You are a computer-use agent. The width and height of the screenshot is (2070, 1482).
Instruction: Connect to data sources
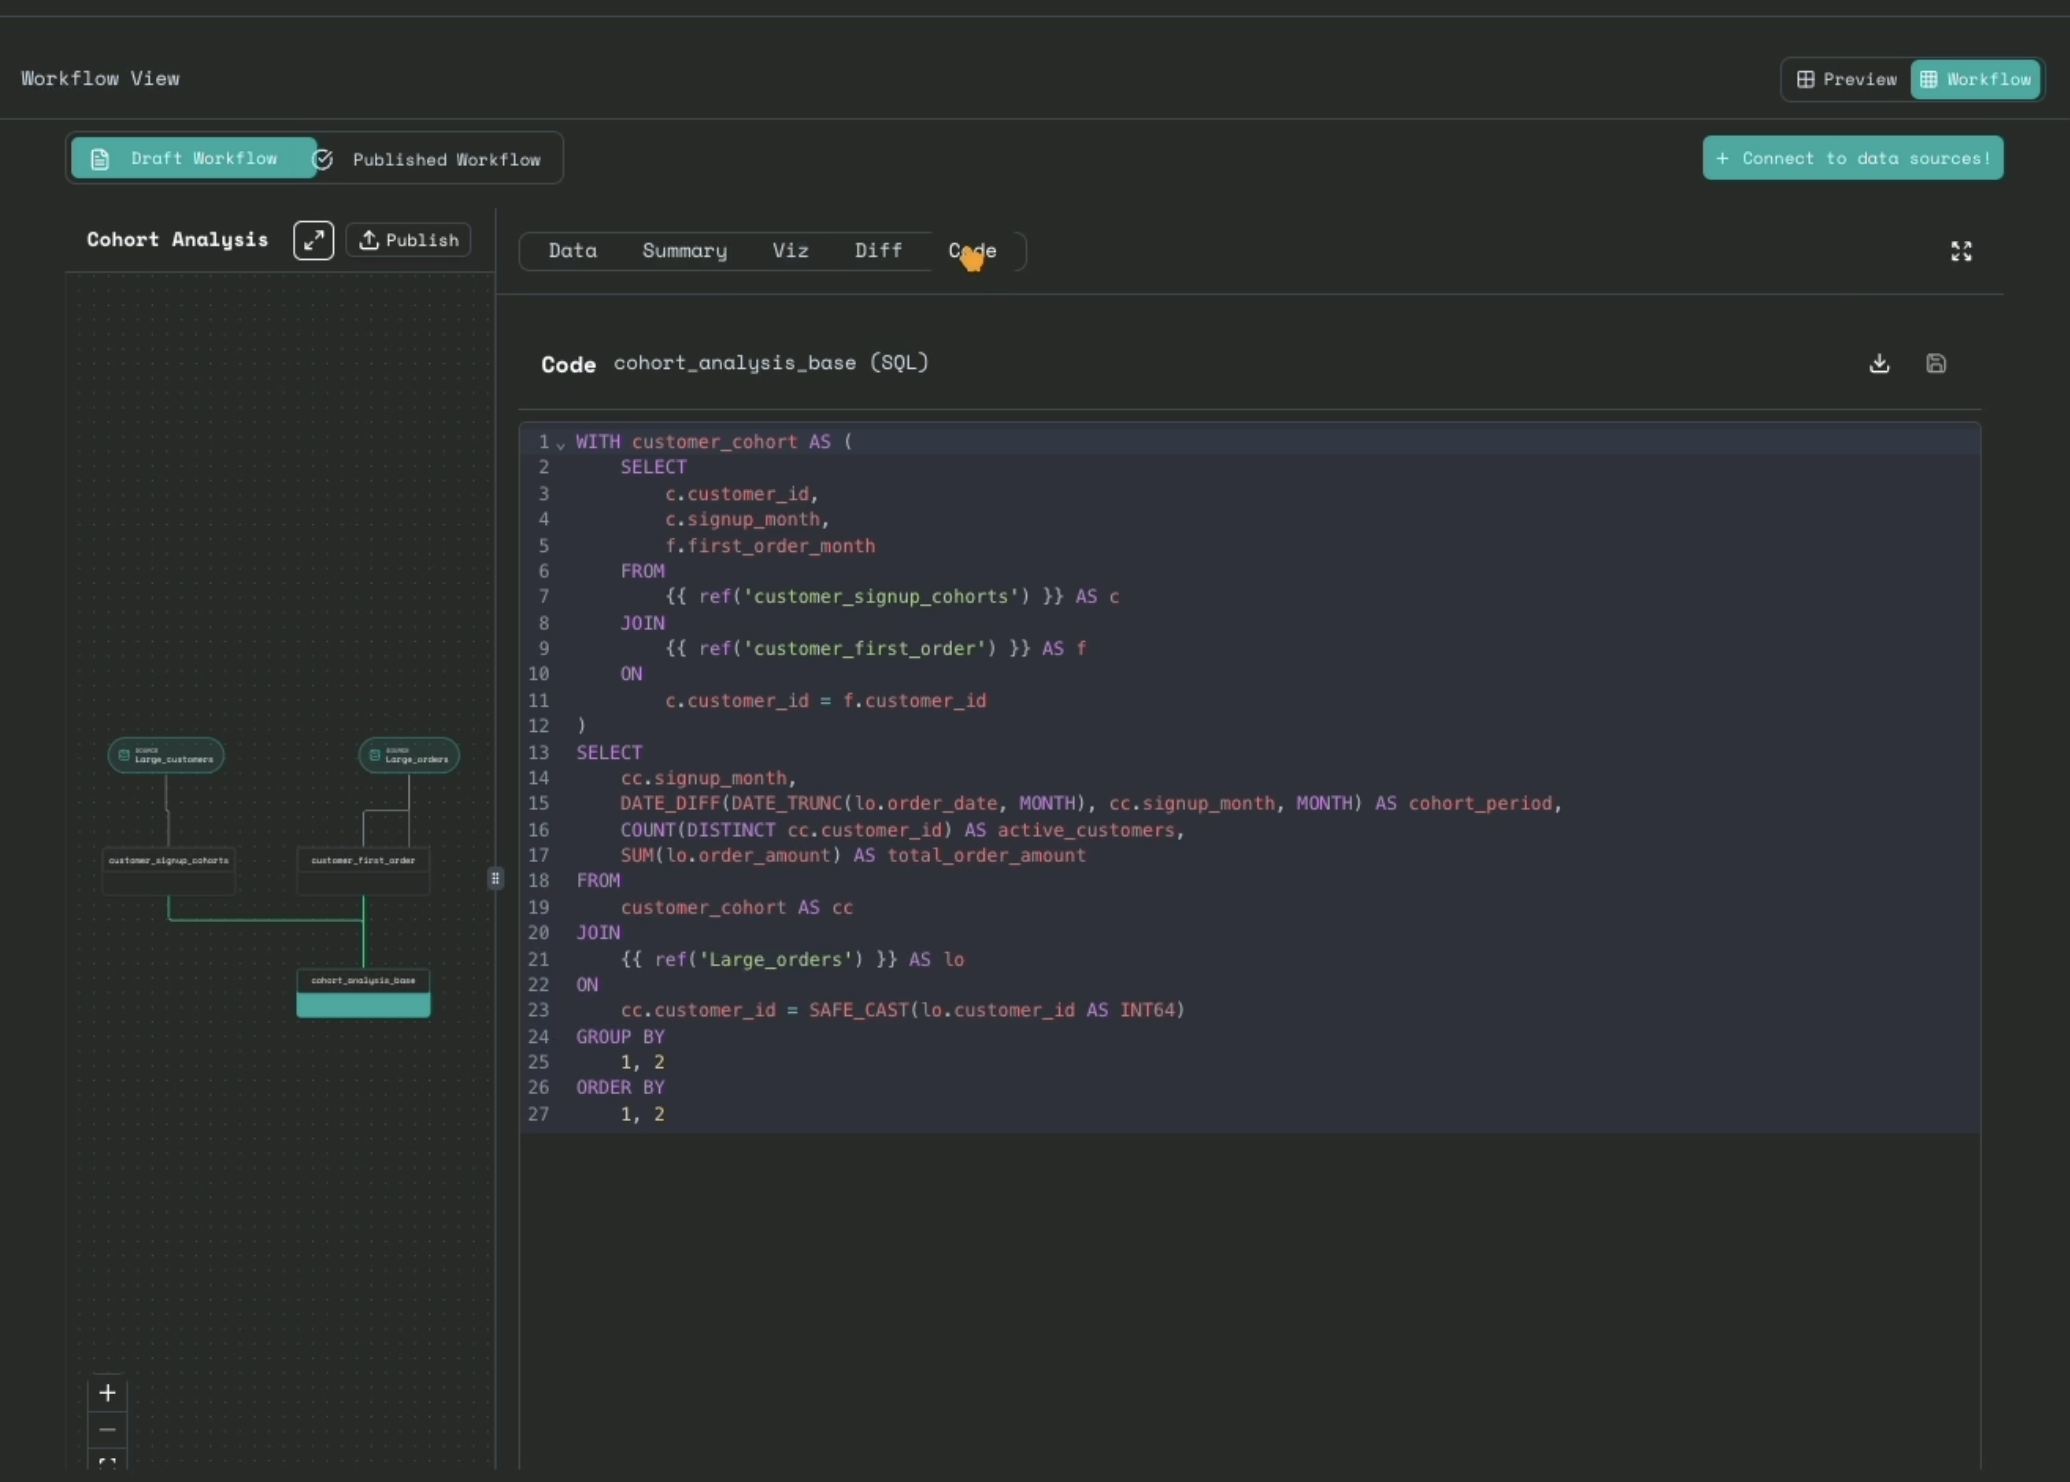(x=1852, y=157)
